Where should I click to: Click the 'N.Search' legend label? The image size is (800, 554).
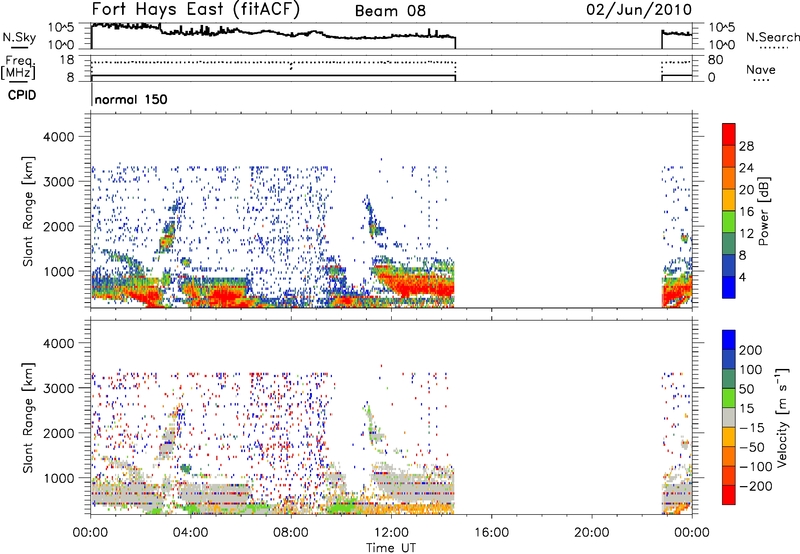[x=772, y=37]
